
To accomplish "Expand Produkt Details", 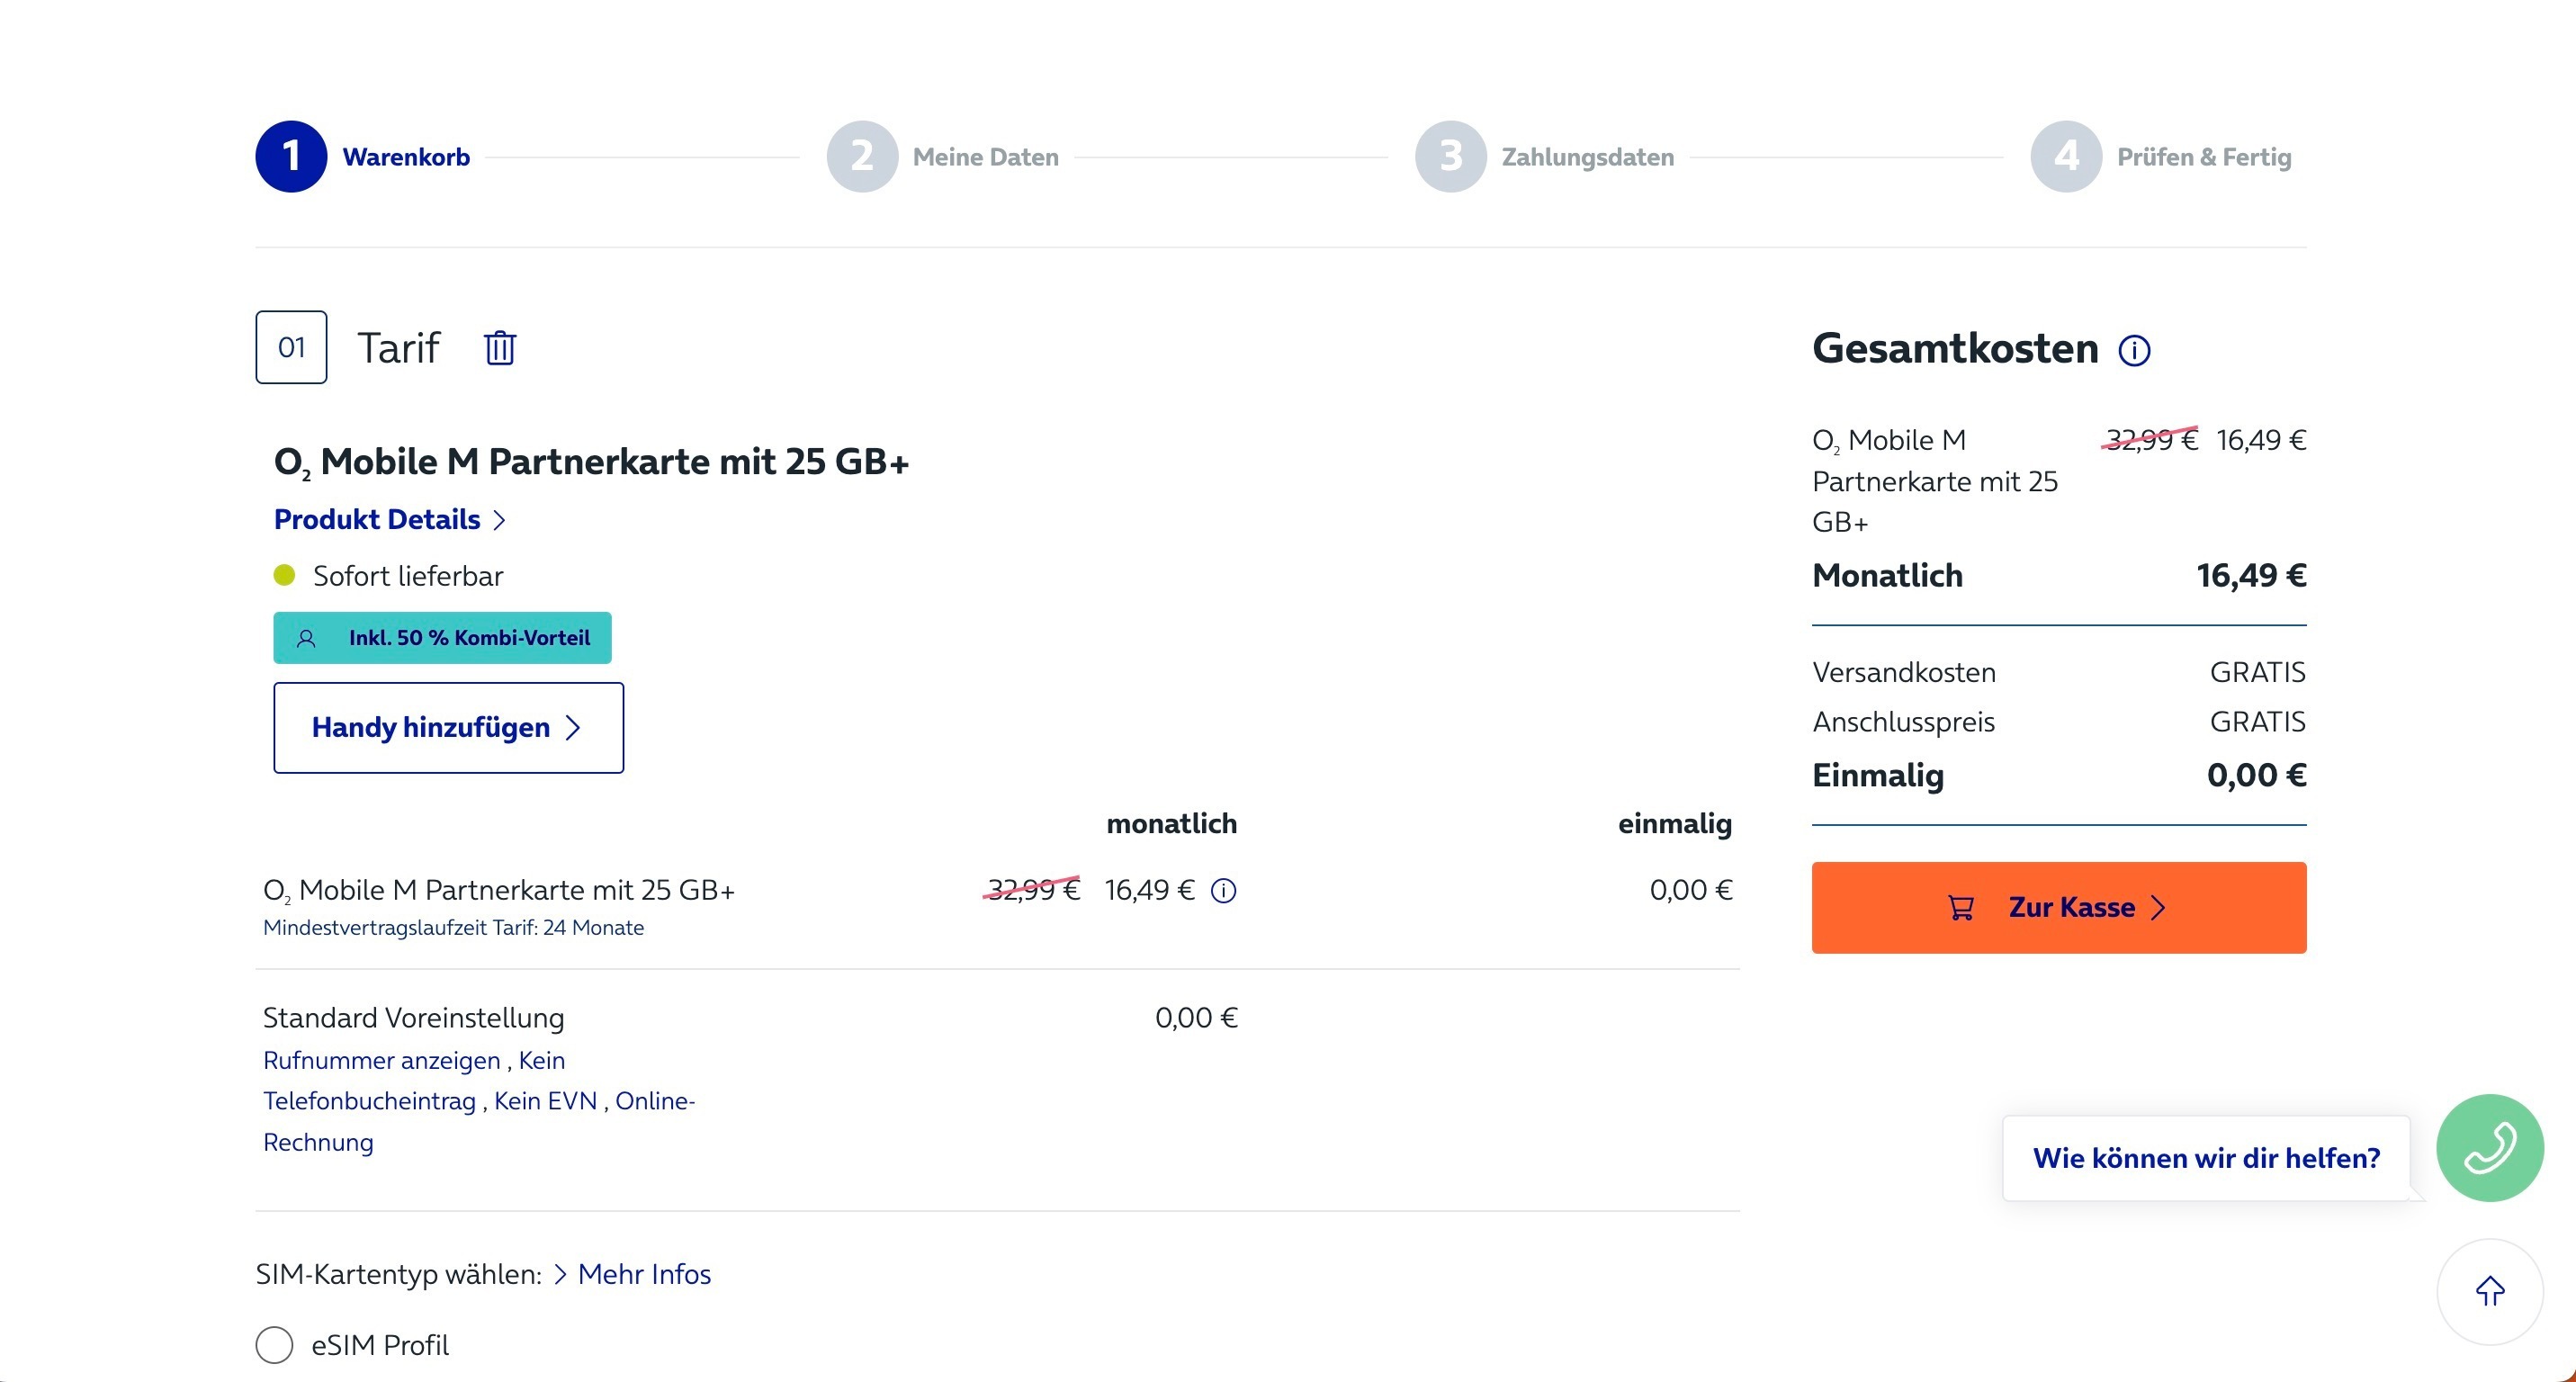I will pos(390,519).
